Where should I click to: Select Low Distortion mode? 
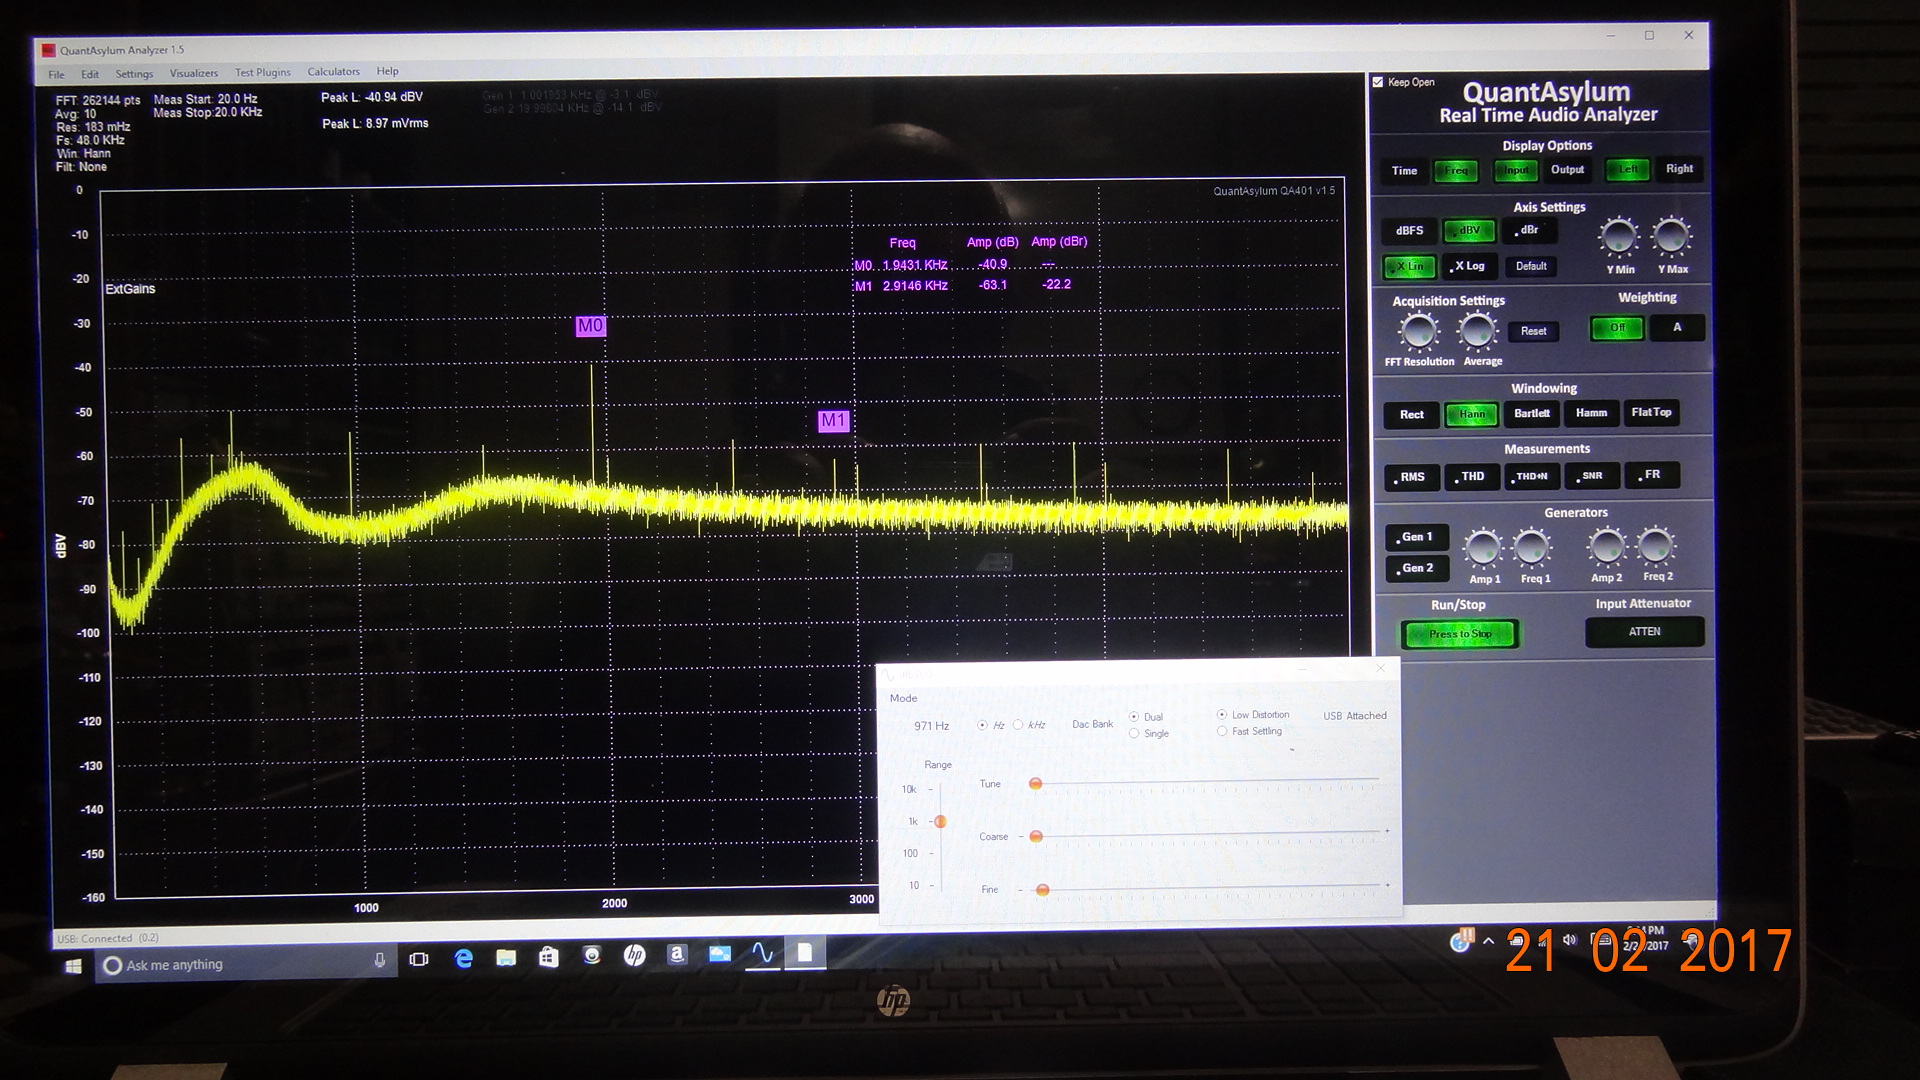[x=1222, y=714]
